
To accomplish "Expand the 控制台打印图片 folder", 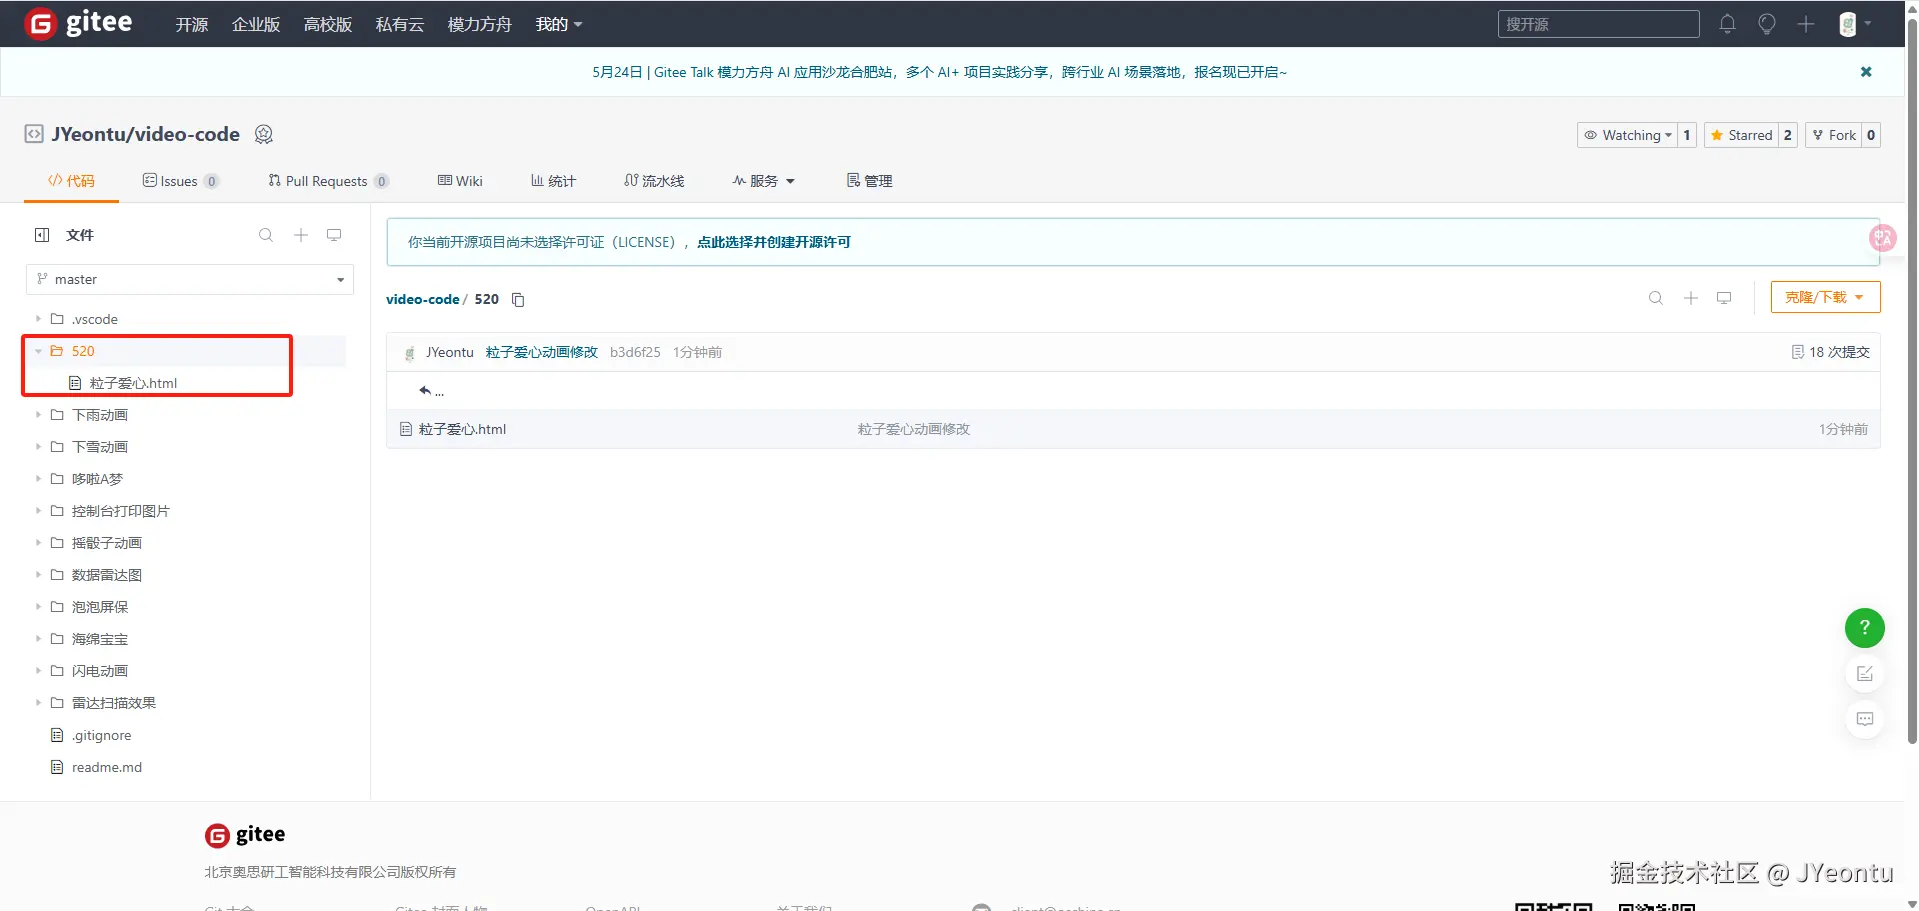I will coord(38,511).
